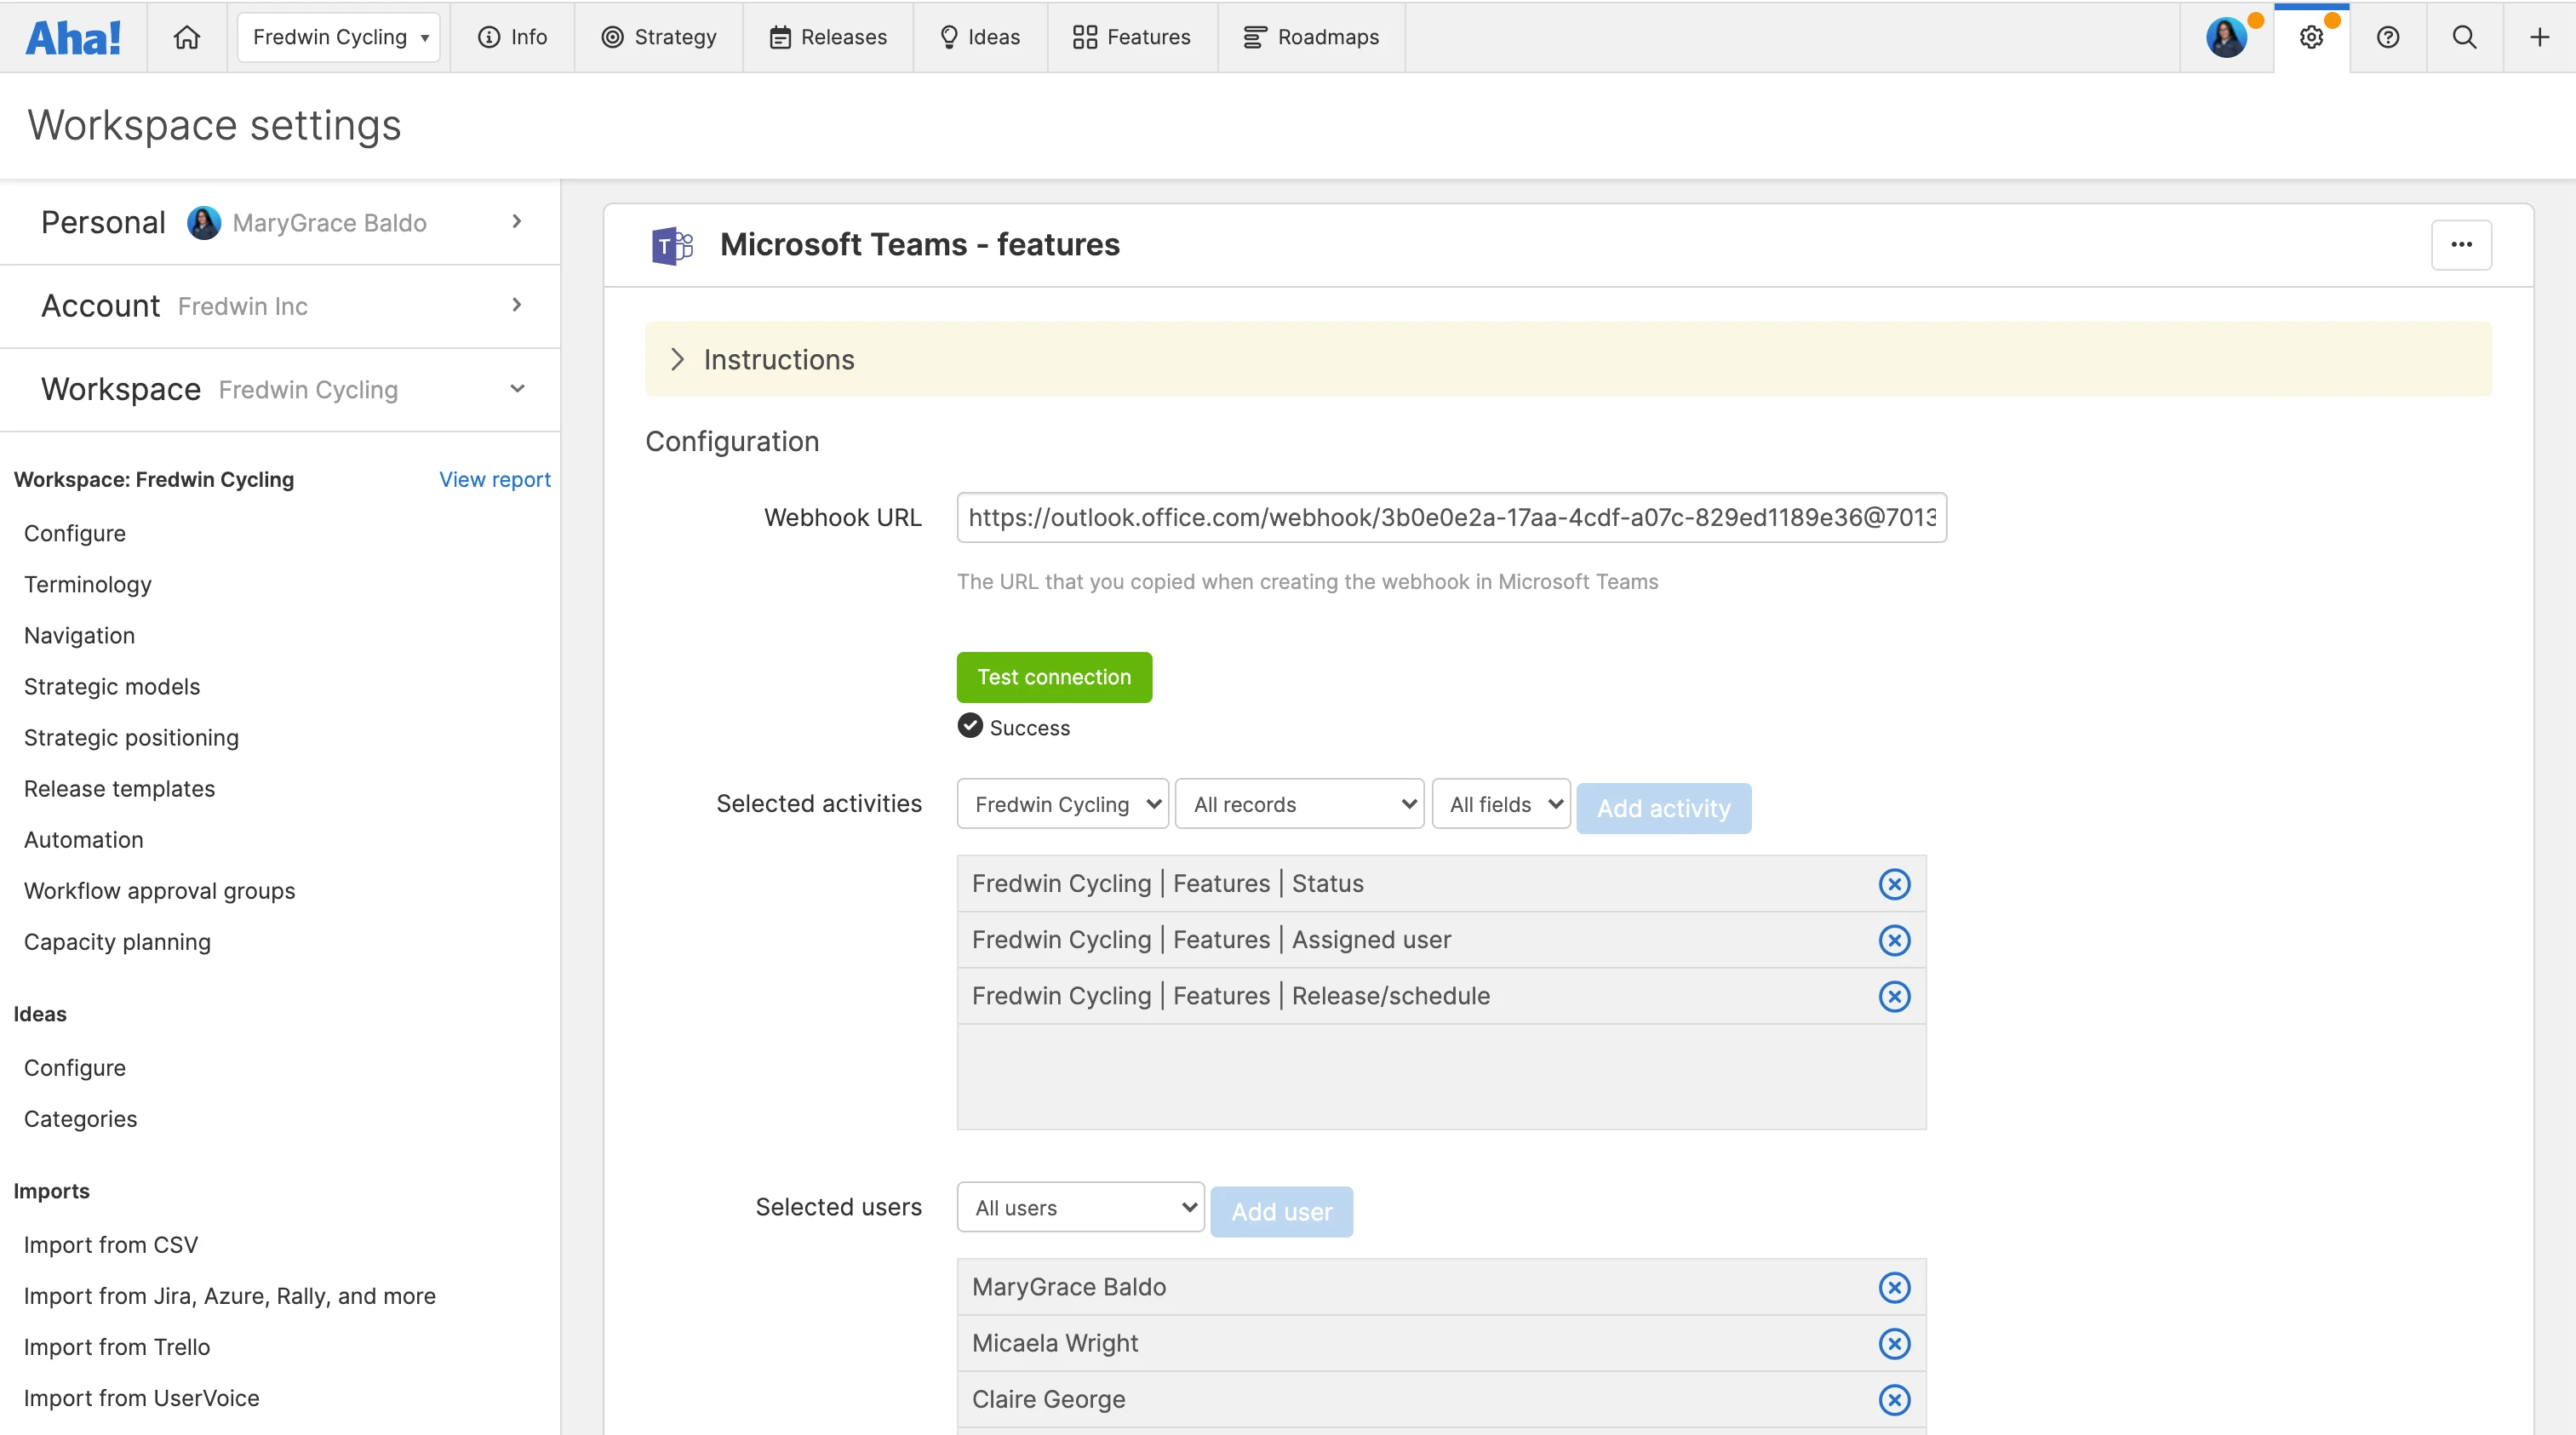Click the help question mark icon
Viewport: 2576px width, 1435px height.
[2388, 37]
